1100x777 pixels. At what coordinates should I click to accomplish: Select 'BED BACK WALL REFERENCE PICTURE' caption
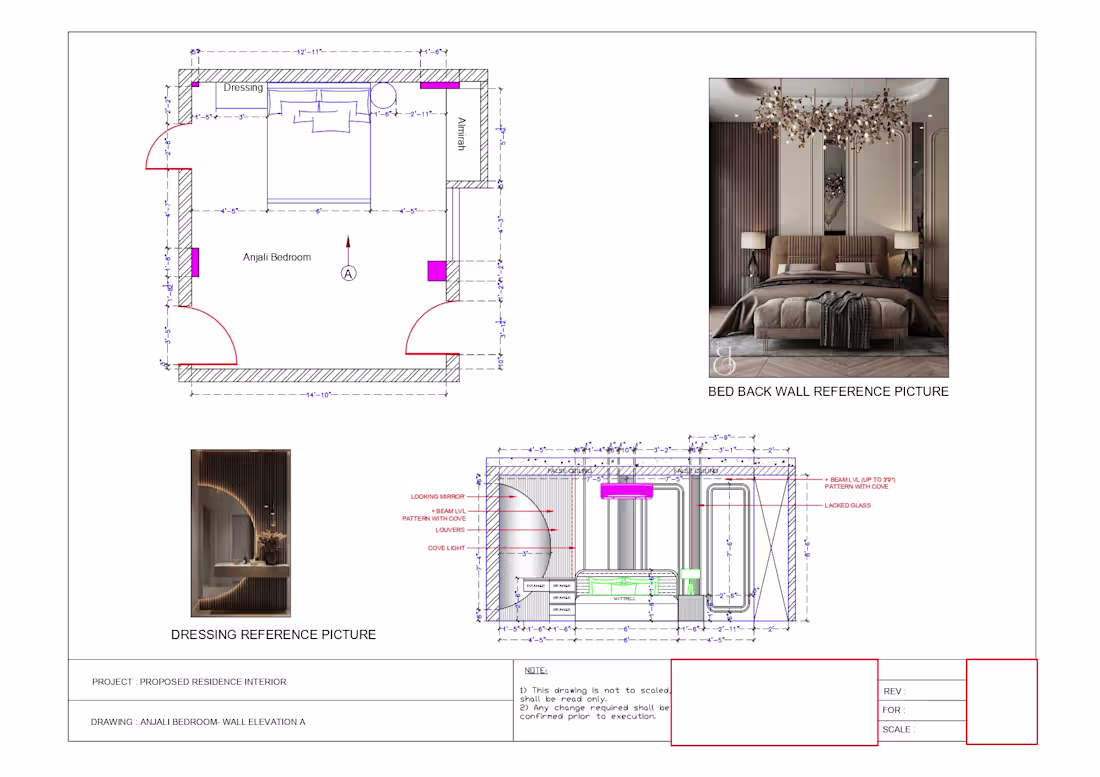[x=828, y=391]
